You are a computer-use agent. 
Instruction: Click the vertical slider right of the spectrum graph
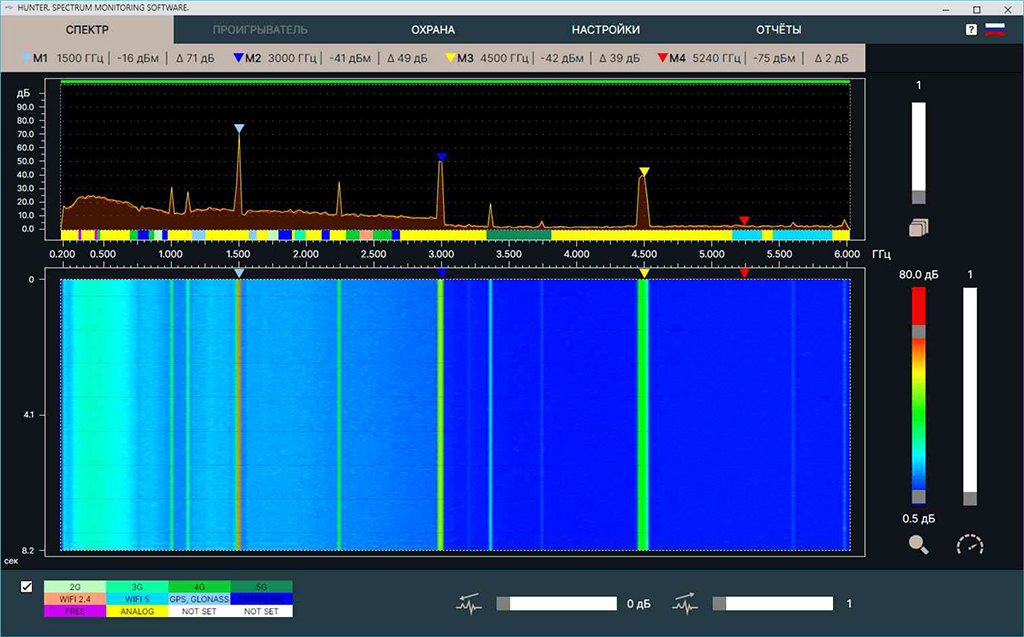(918, 153)
